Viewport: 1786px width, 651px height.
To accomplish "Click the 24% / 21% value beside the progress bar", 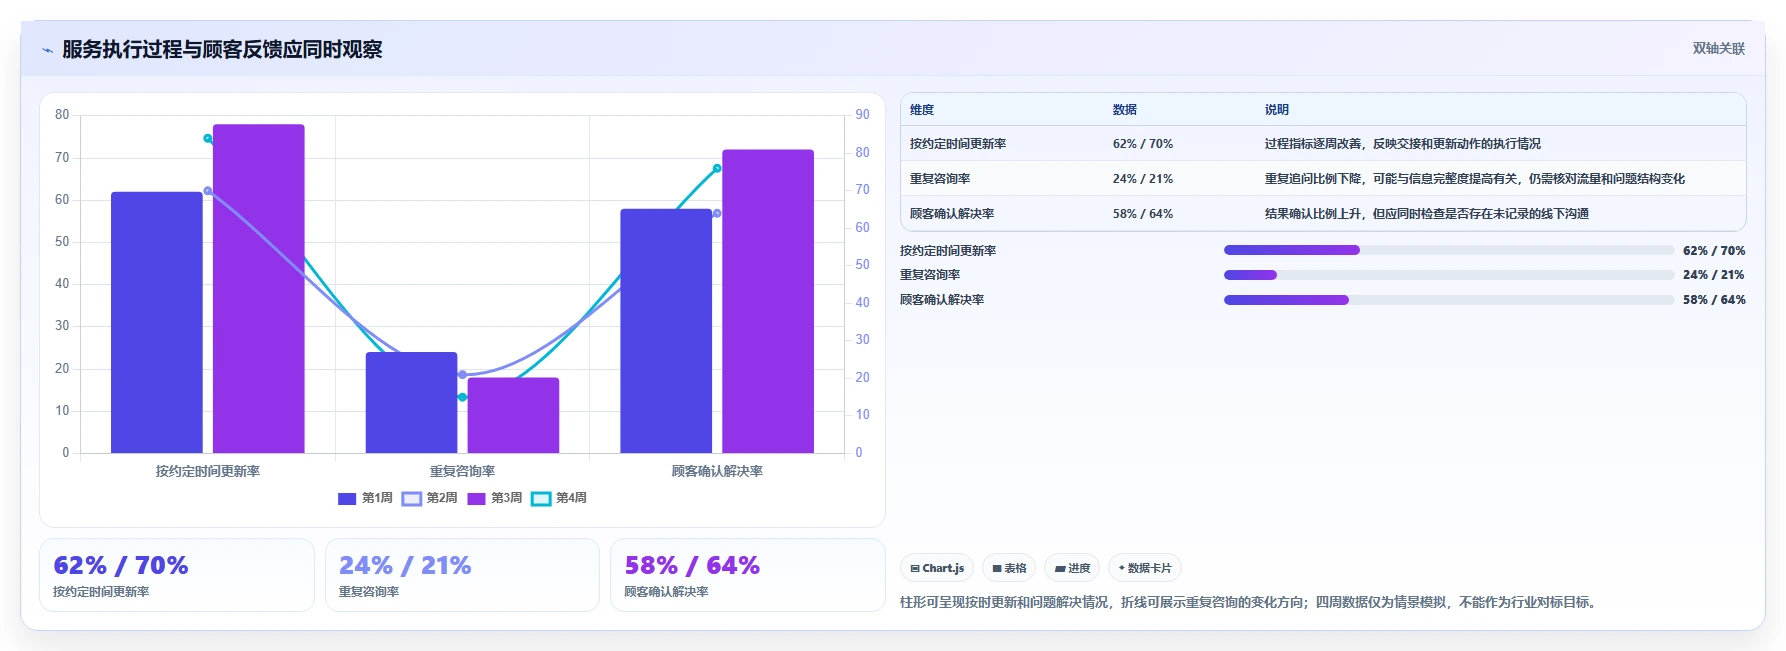I will click(x=1714, y=275).
